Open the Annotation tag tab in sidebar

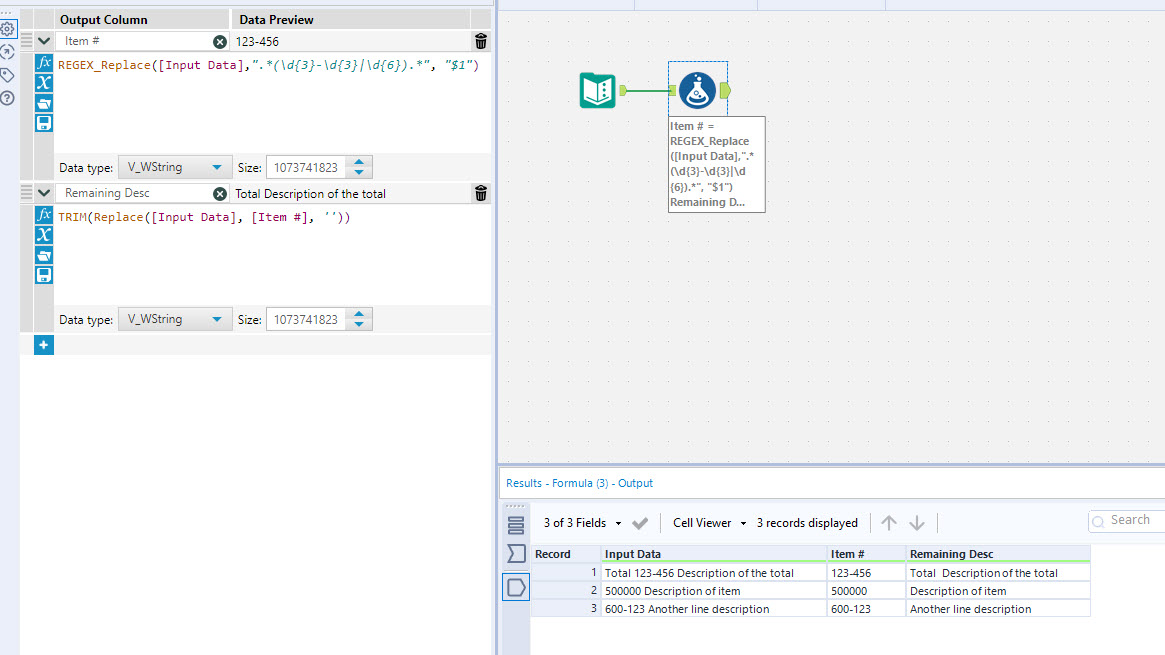point(8,75)
